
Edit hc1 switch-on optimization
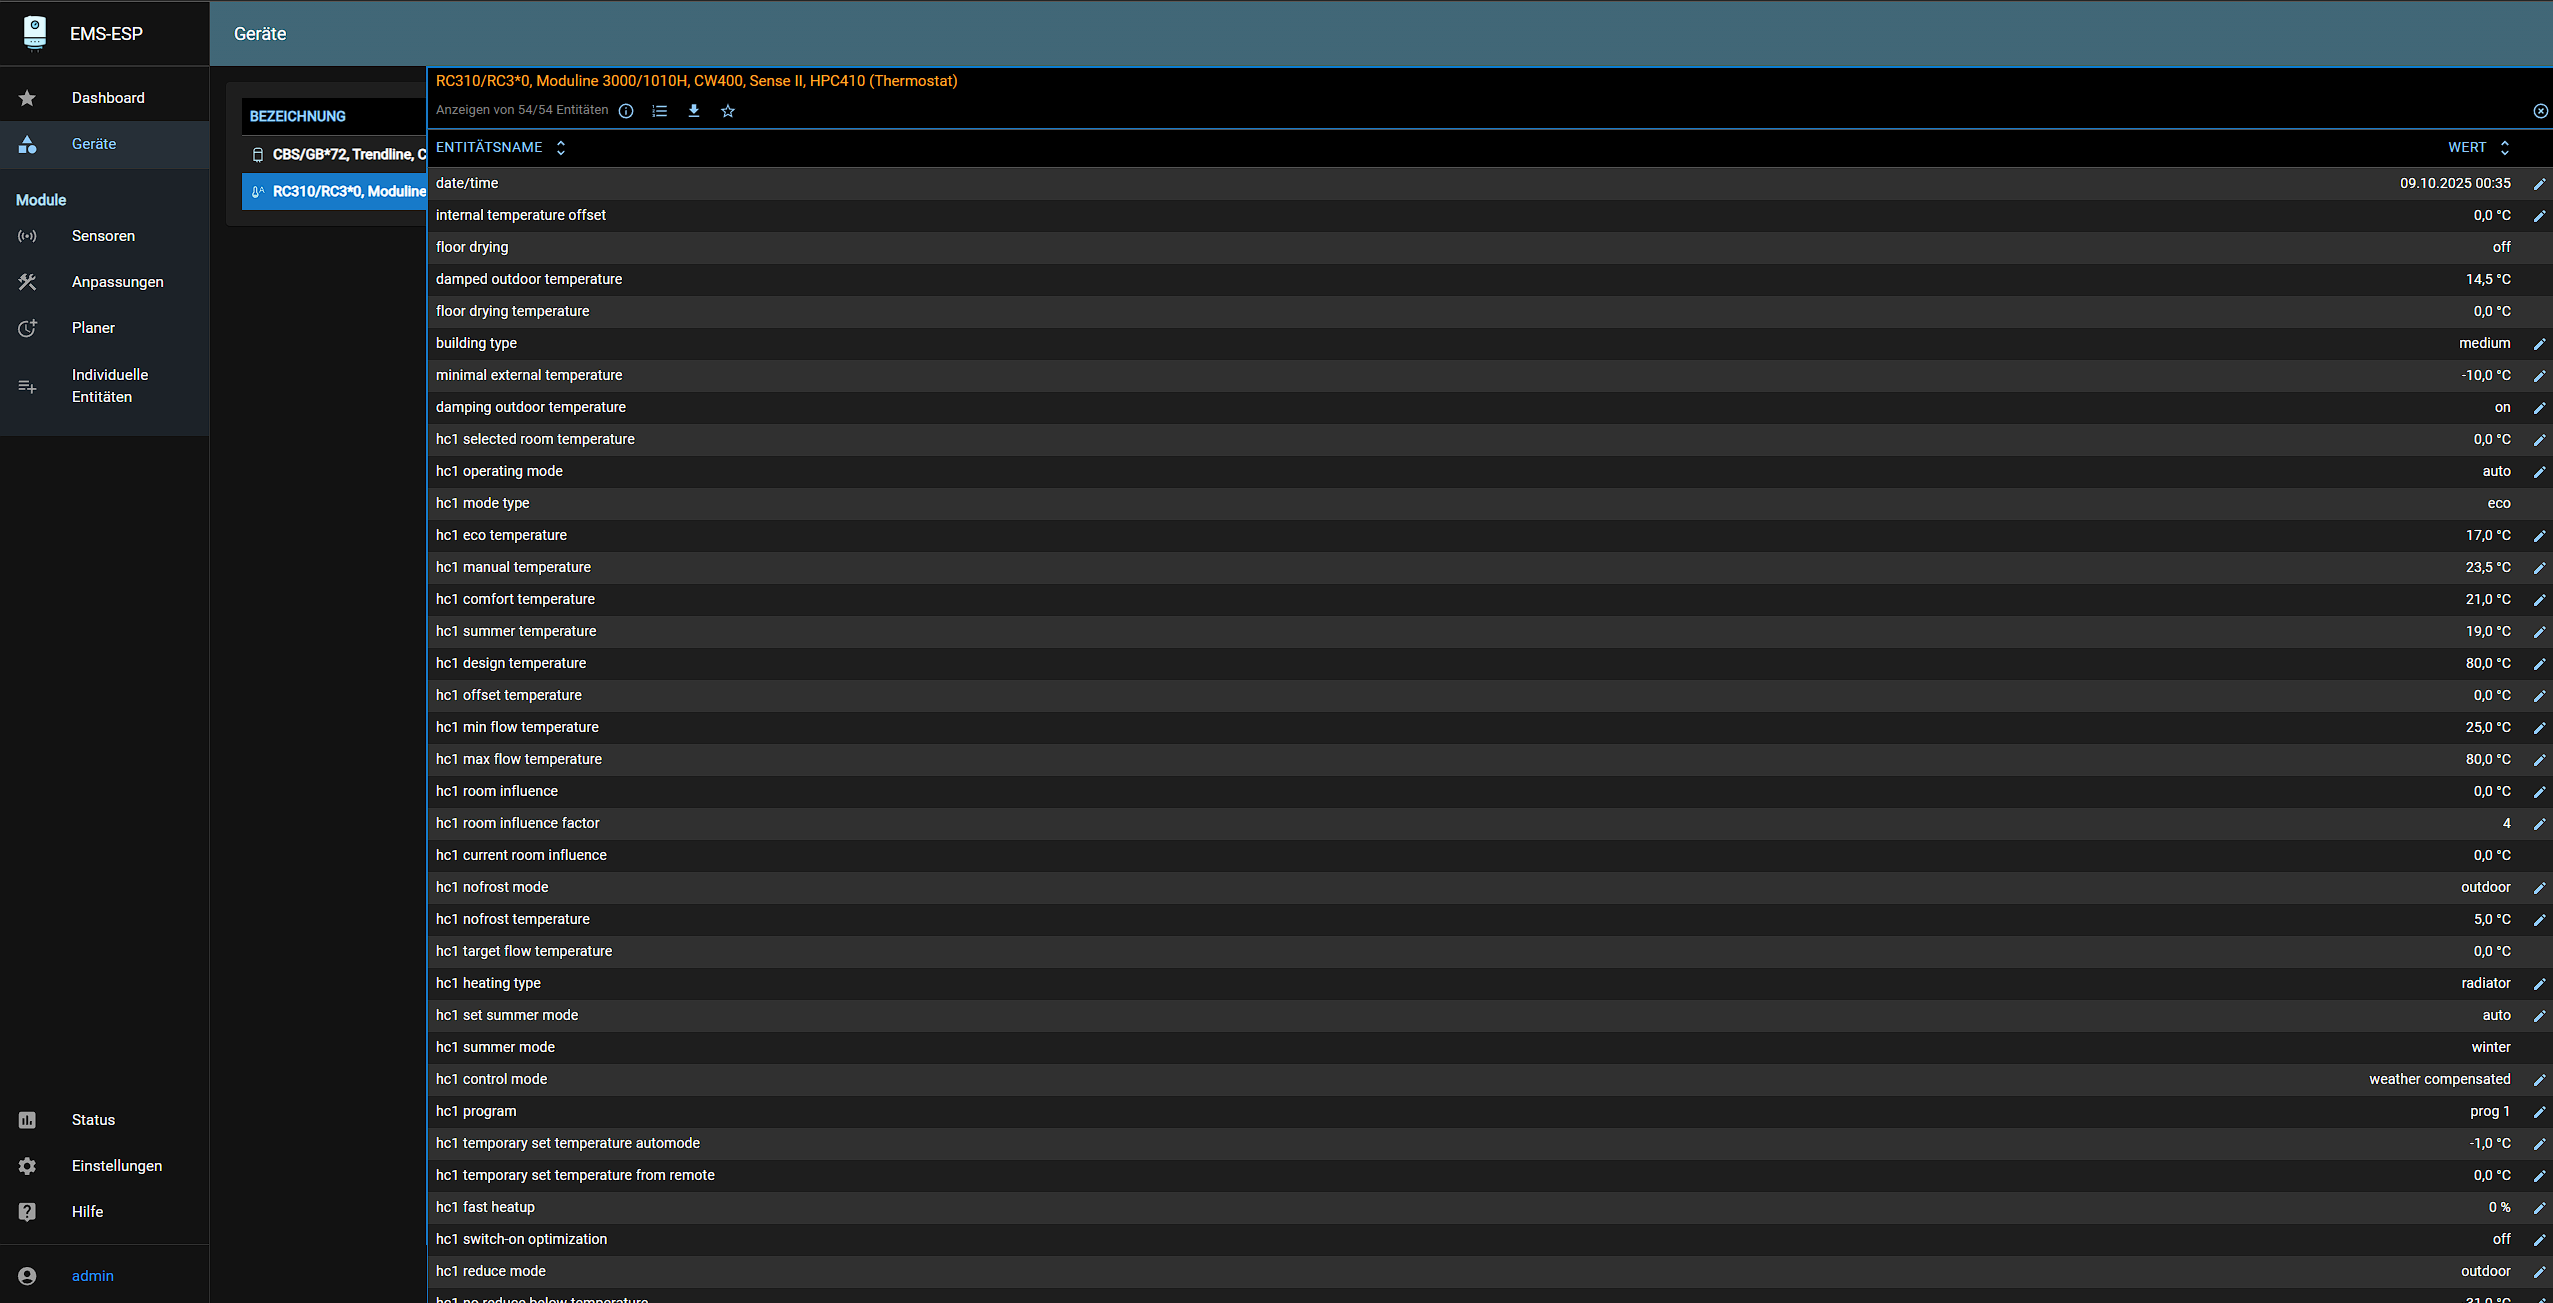[x=2539, y=1240]
